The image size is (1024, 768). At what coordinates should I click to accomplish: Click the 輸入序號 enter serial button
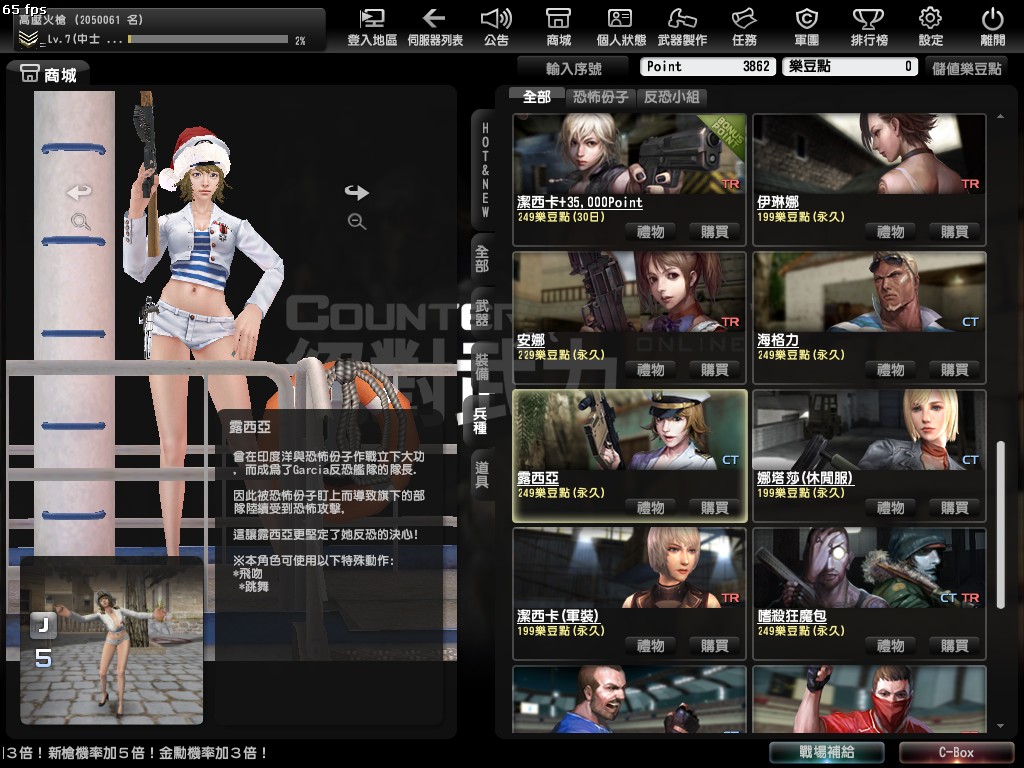(573, 68)
